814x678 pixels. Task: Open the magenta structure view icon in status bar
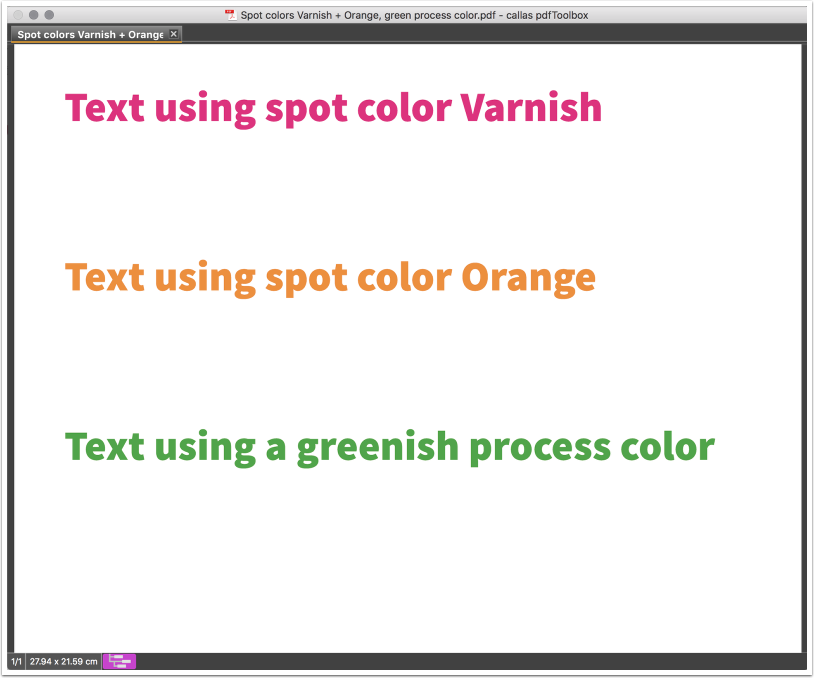point(119,661)
